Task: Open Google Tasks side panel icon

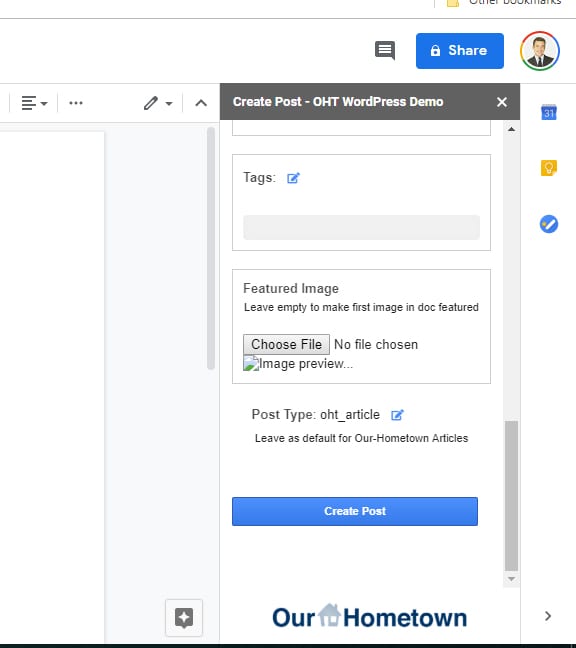Action: tap(549, 224)
